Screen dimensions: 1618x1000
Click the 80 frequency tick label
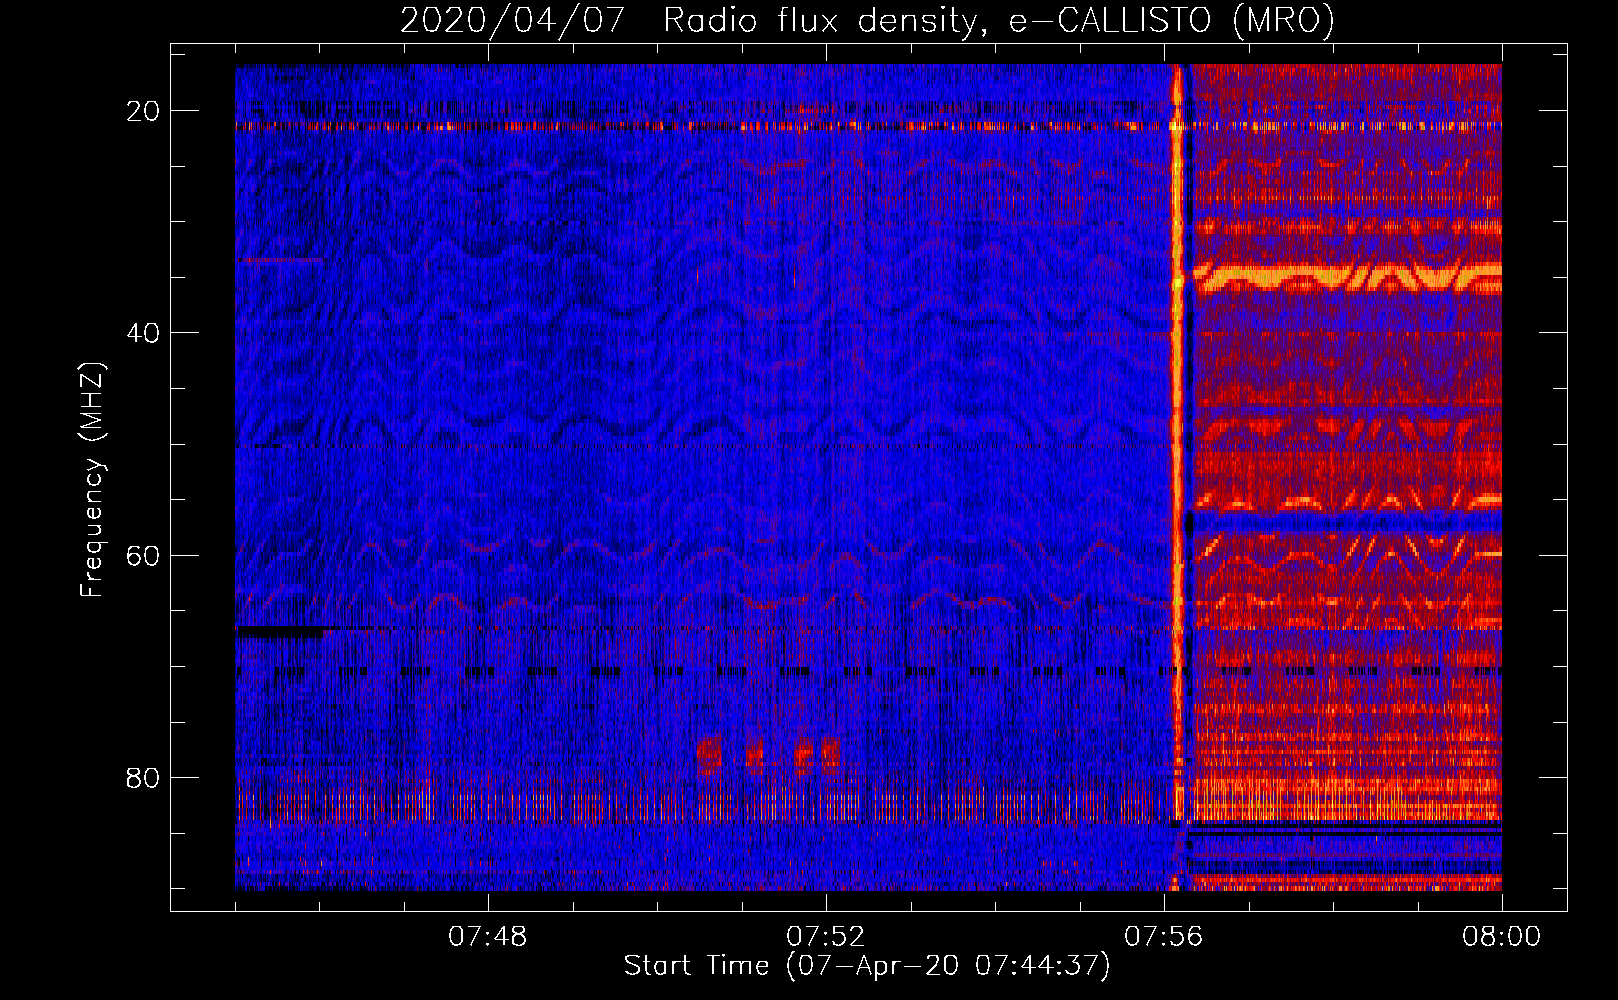pos(143,778)
